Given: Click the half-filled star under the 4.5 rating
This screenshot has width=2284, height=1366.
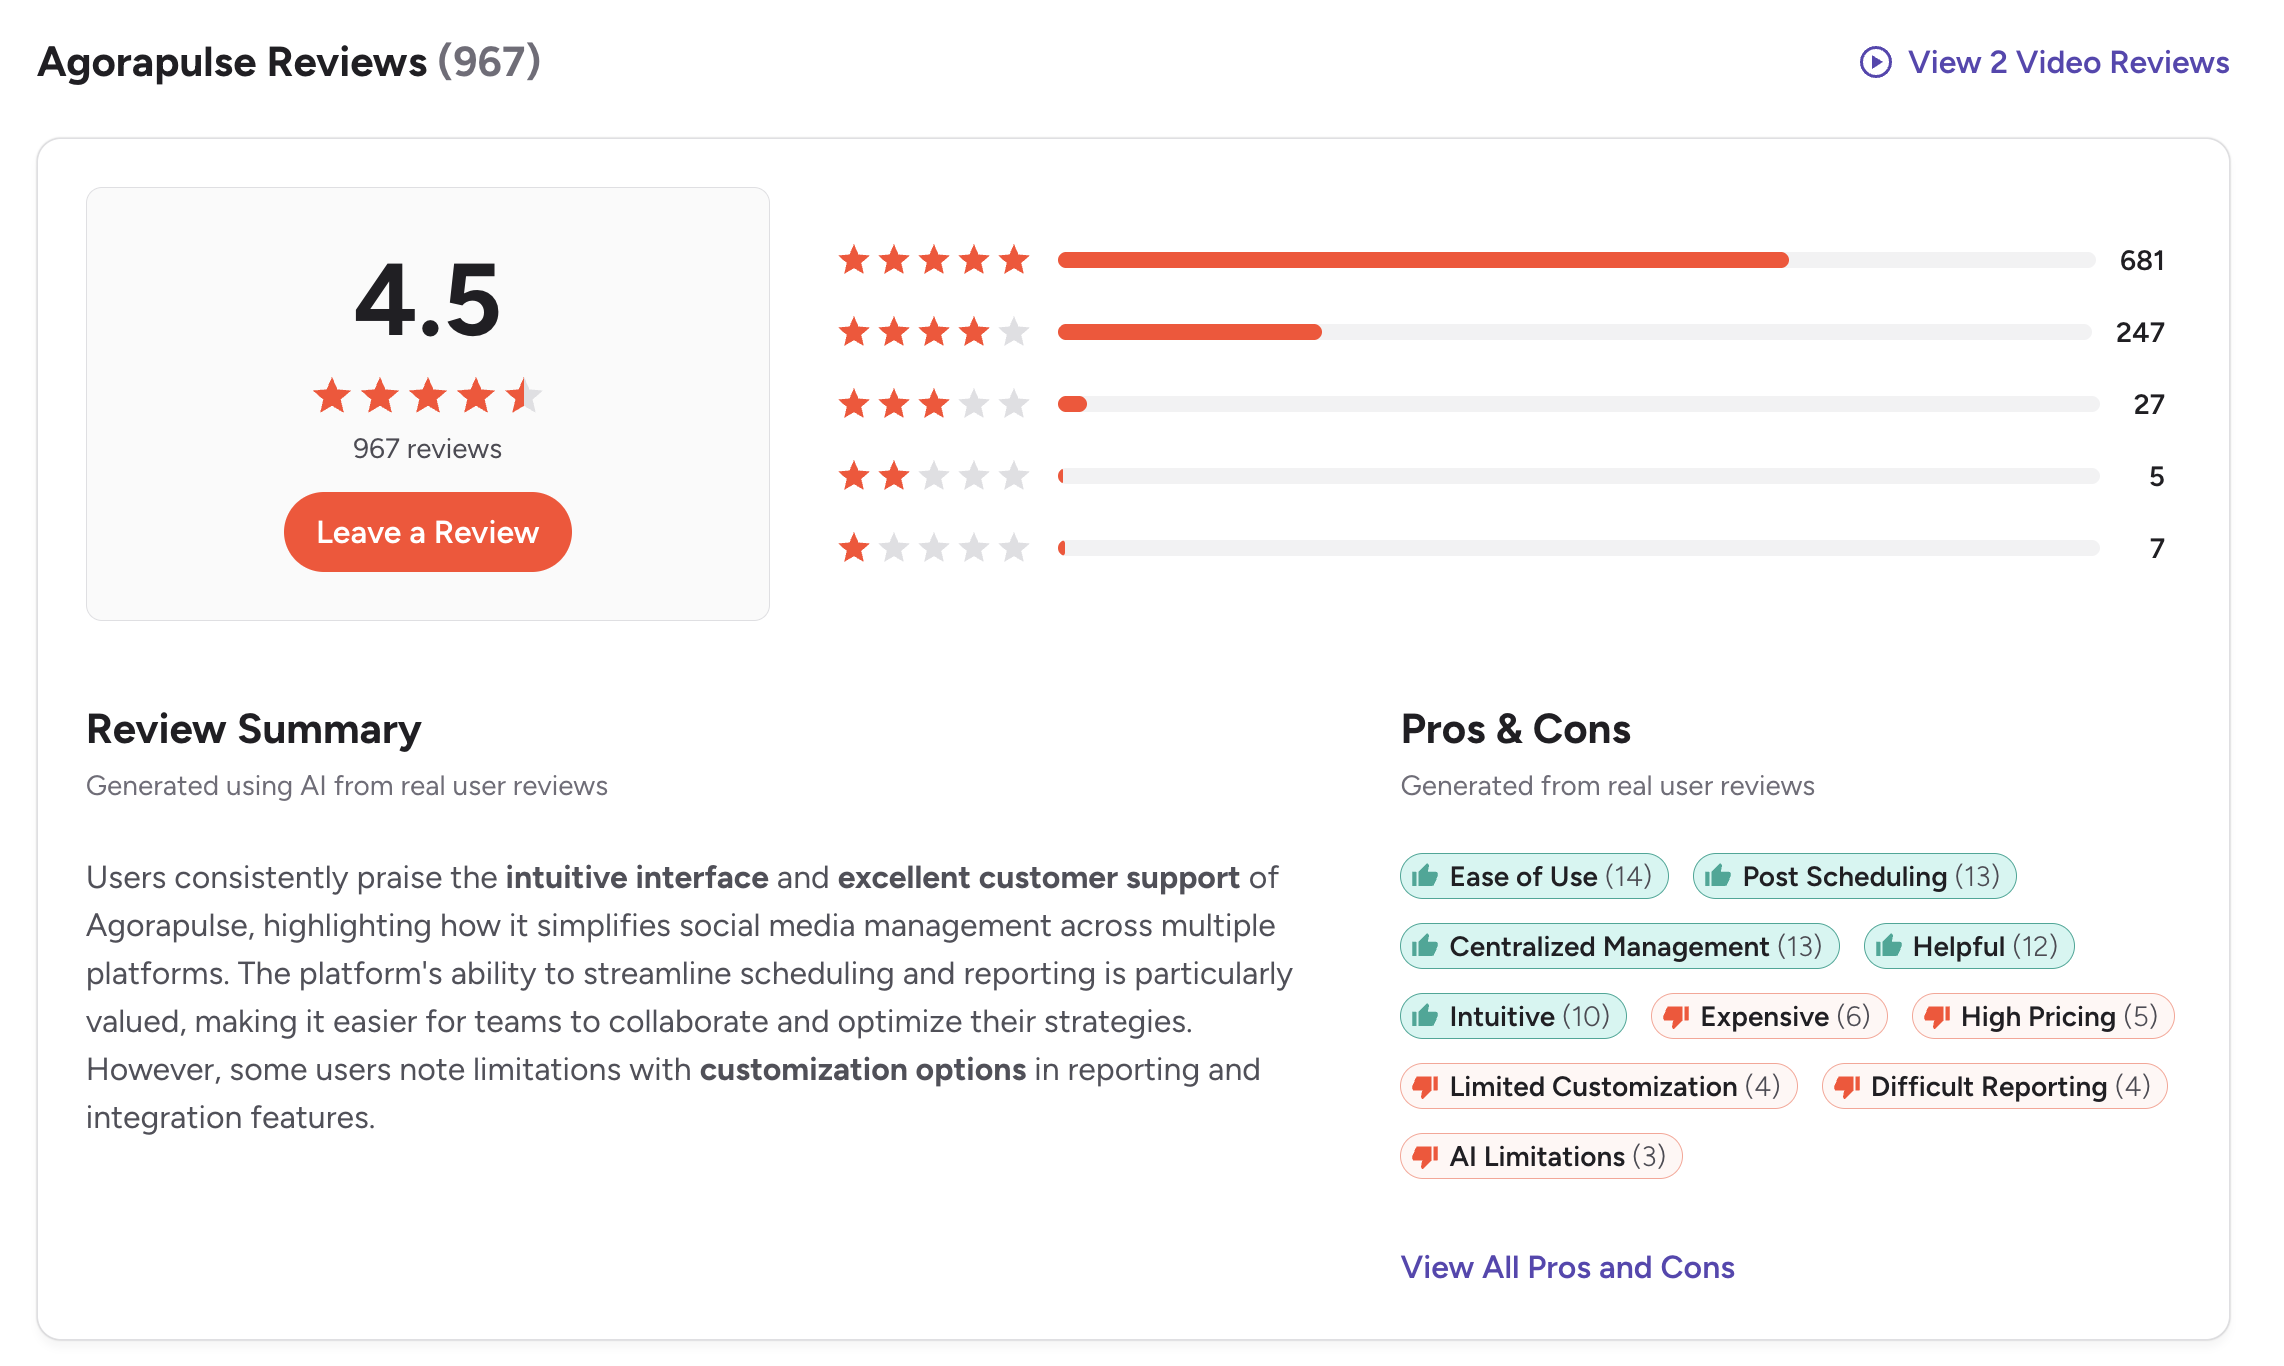Looking at the screenshot, I should tap(524, 395).
